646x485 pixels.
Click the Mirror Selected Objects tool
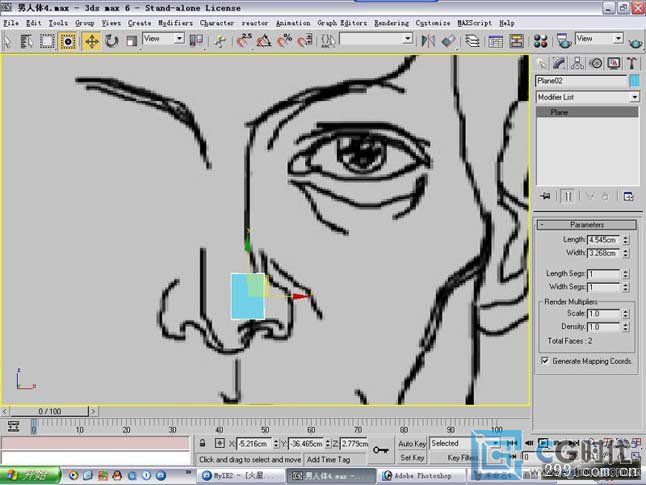pos(428,41)
